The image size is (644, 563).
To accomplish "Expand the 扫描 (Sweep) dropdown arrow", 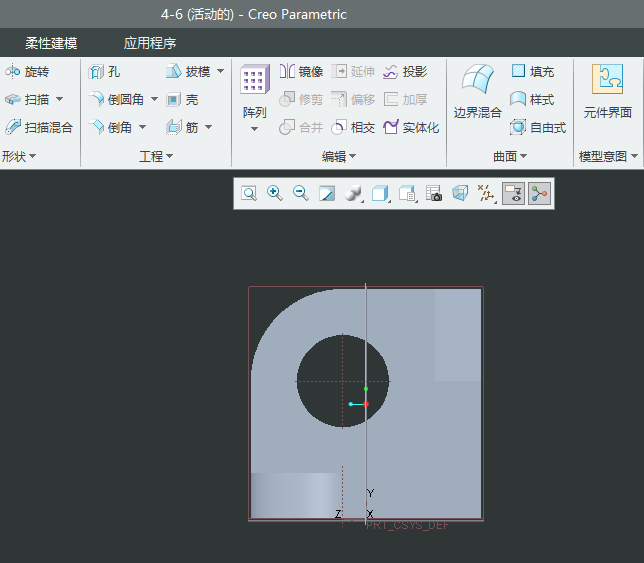I will coord(60,99).
